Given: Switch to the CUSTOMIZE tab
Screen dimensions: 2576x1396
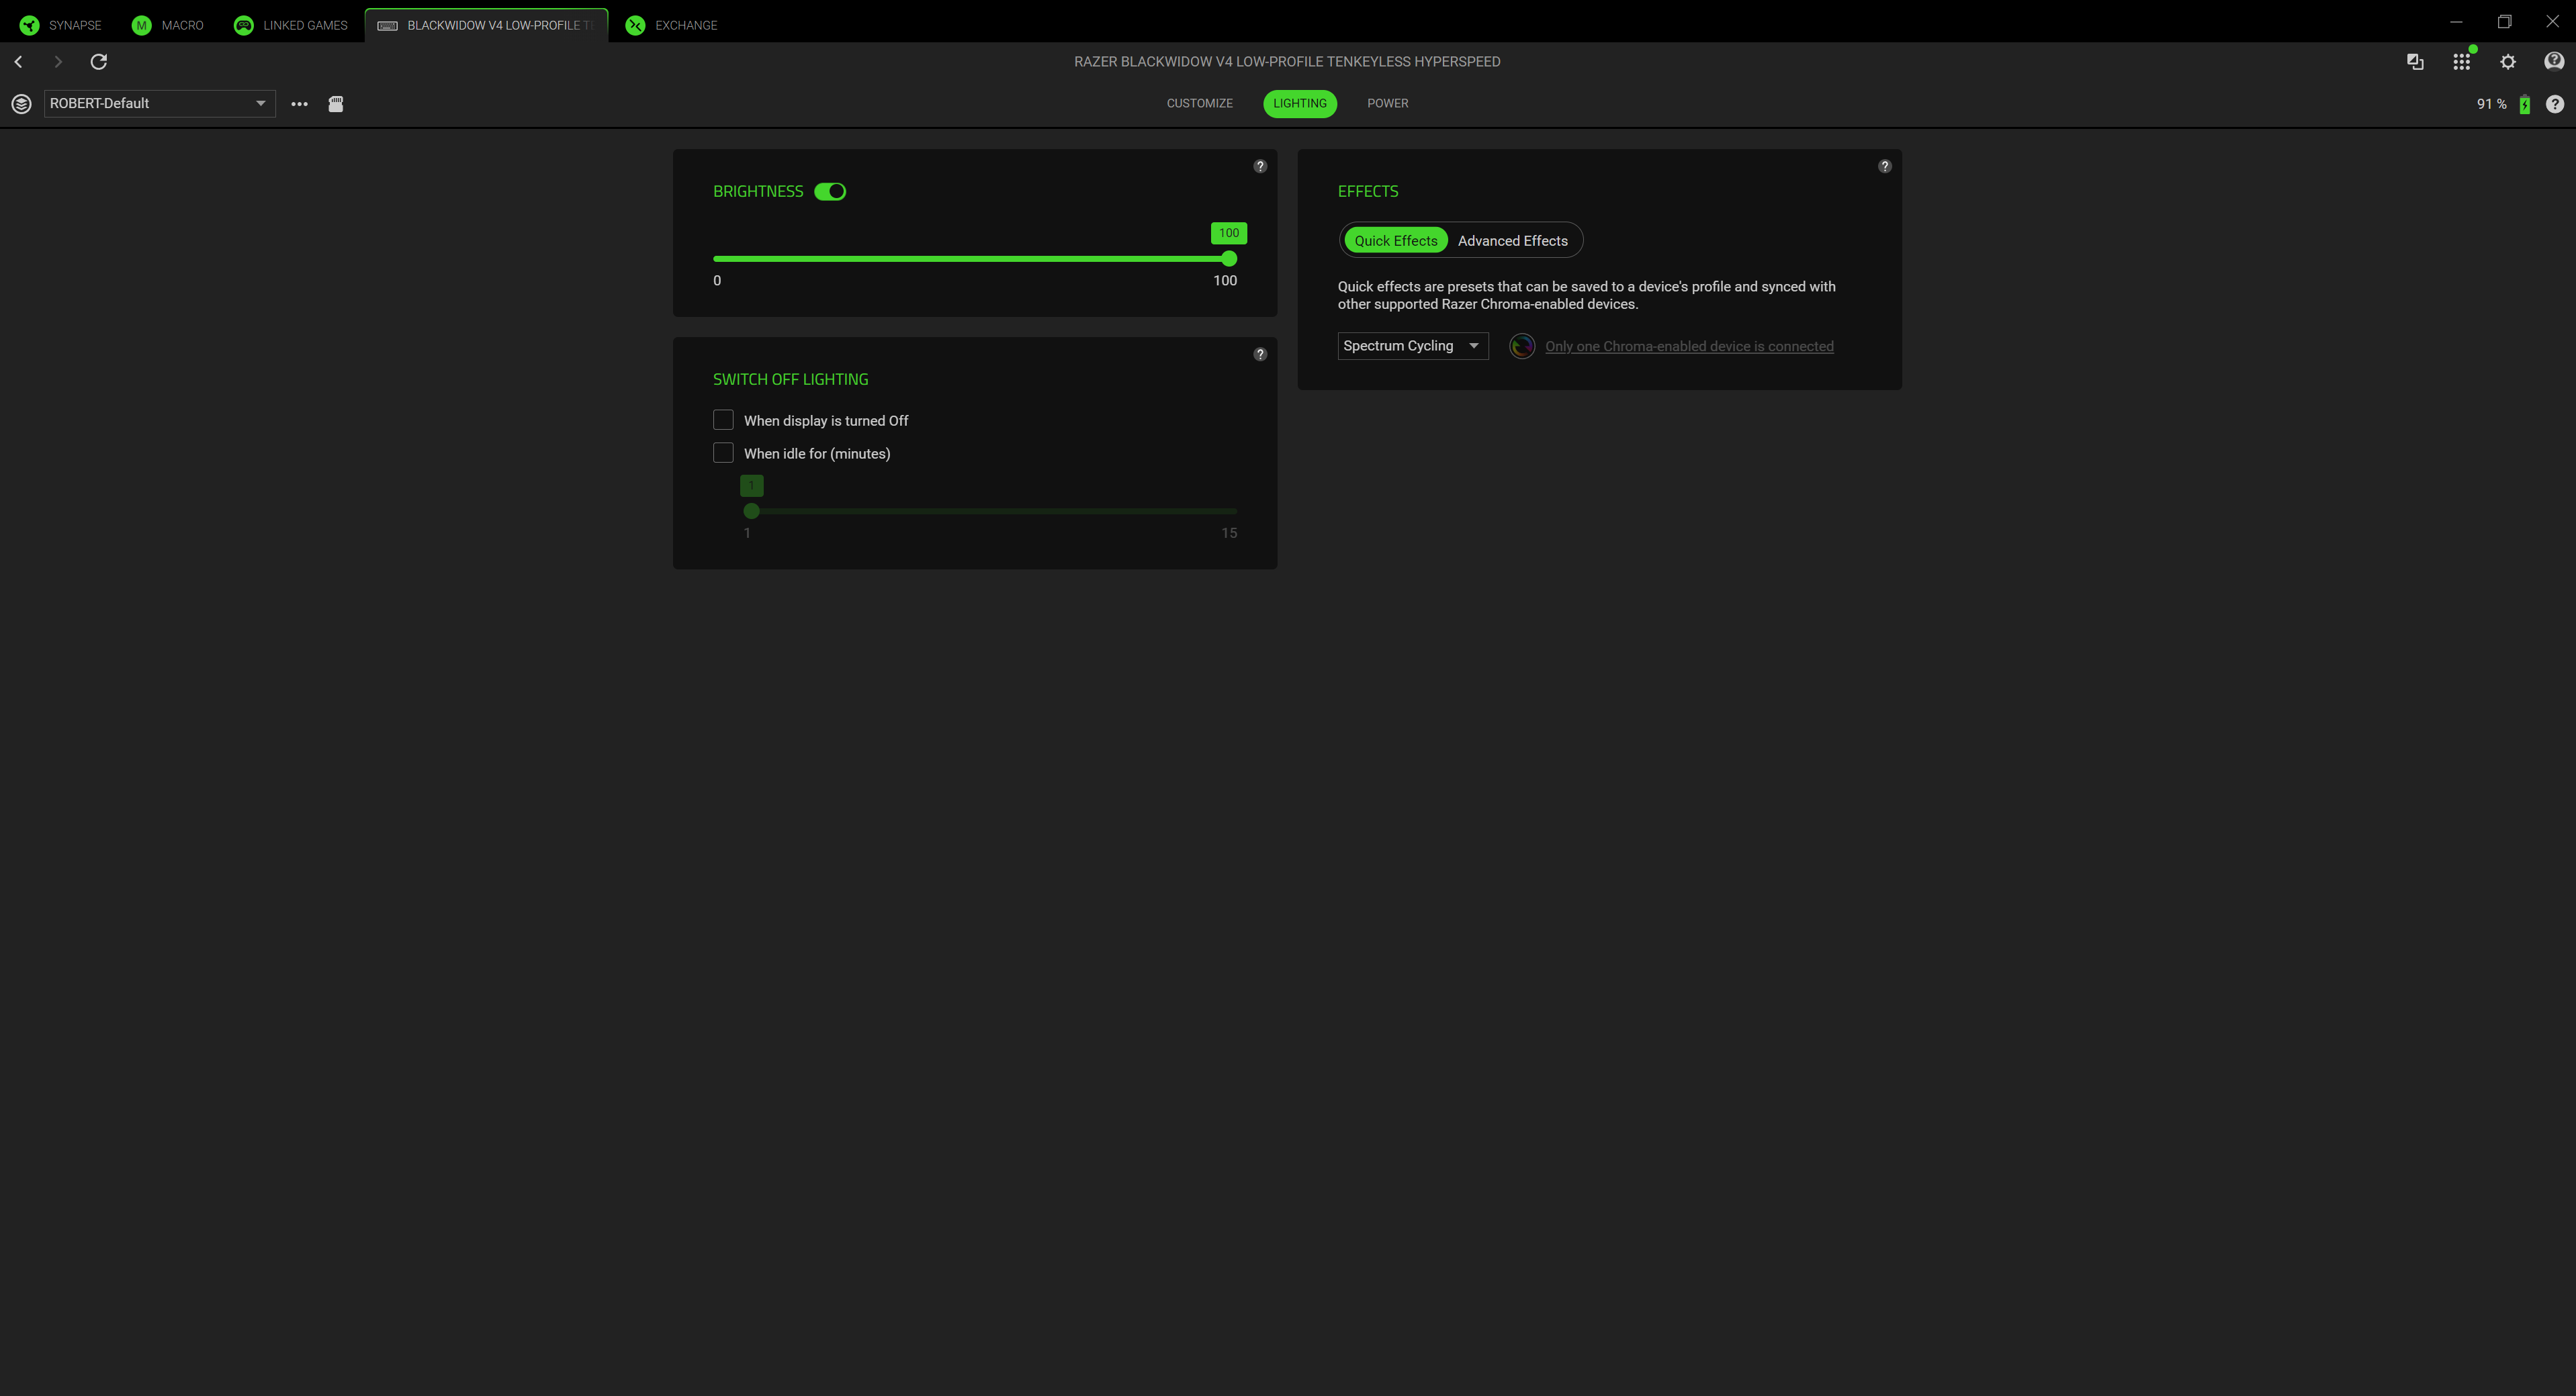Looking at the screenshot, I should 1199,104.
